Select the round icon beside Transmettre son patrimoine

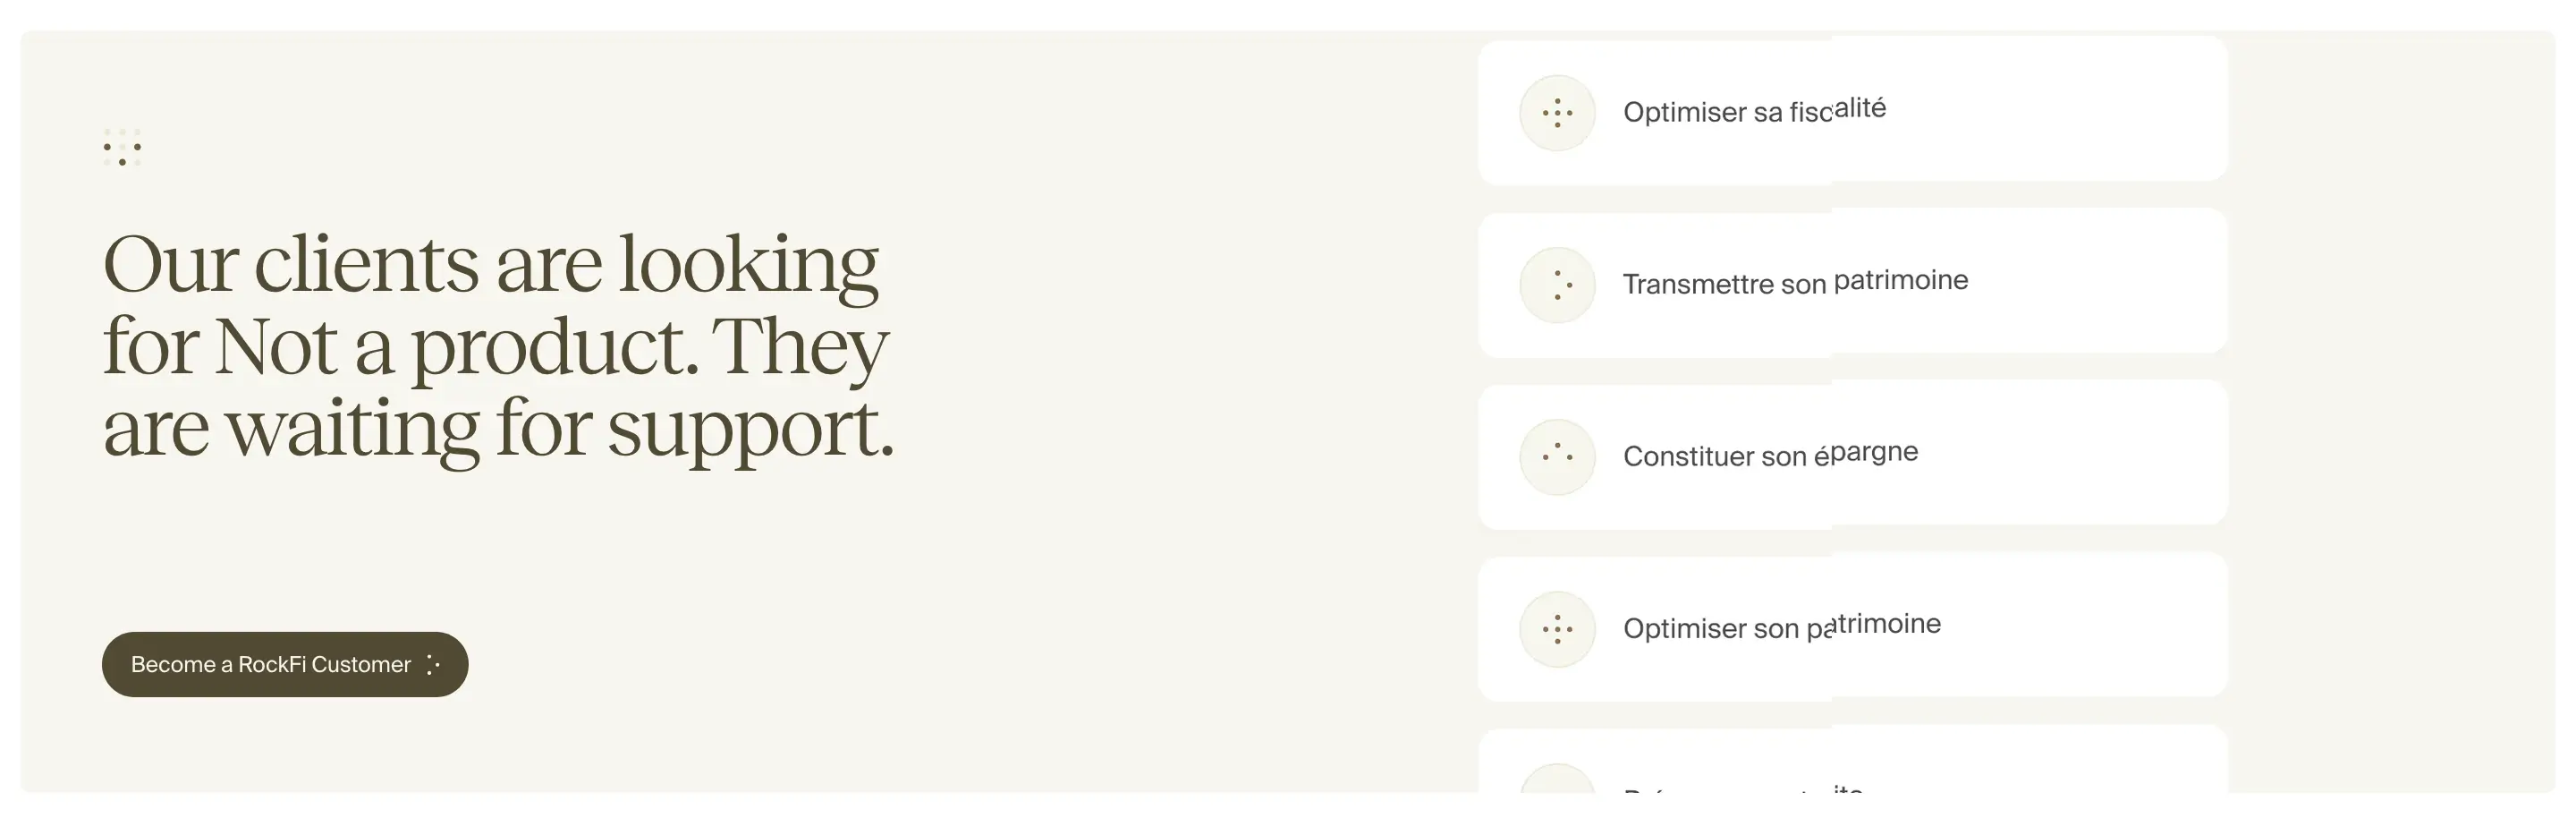(1557, 285)
